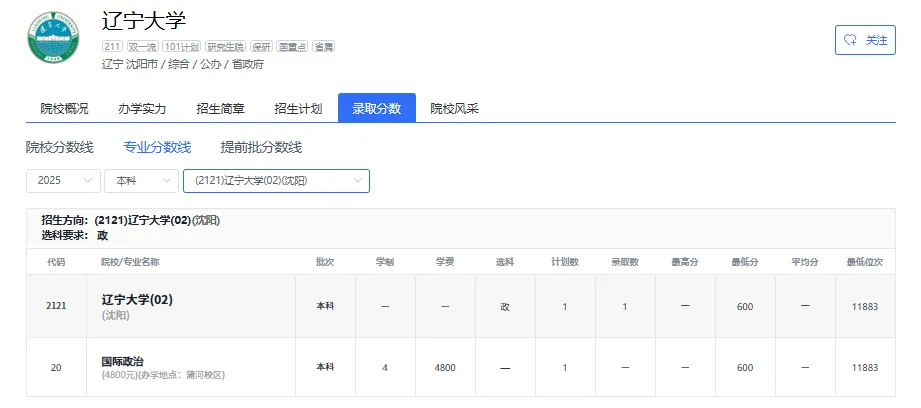
Task: Switch to the 招生计划 tab
Action: tap(298, 109)
